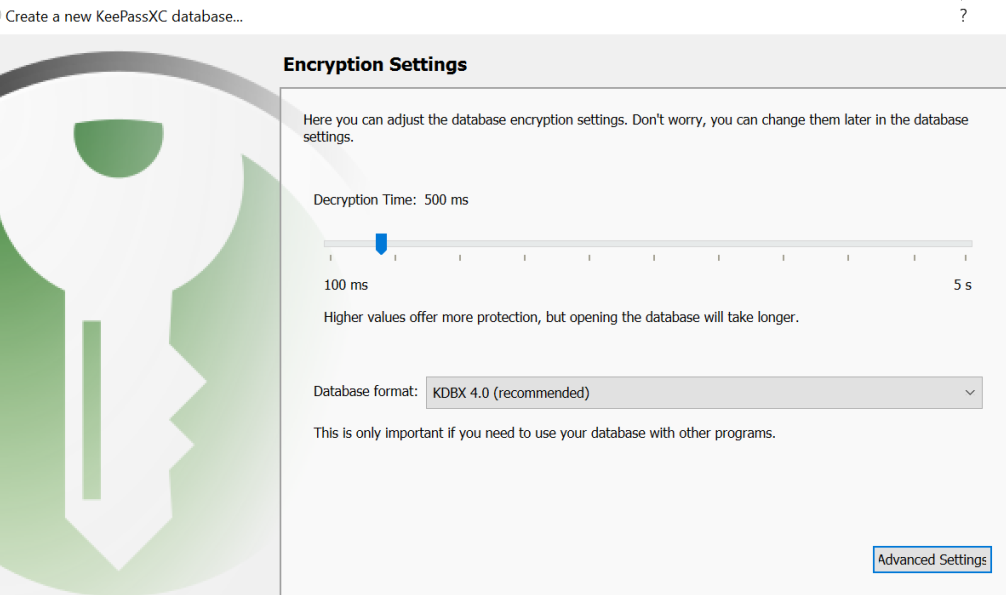Image resolution: width=1006 pixels, height=595 pixels.
Task: Click the green semicircle hole in key logo
Action: pyautogui.click(x=118, y=146)
